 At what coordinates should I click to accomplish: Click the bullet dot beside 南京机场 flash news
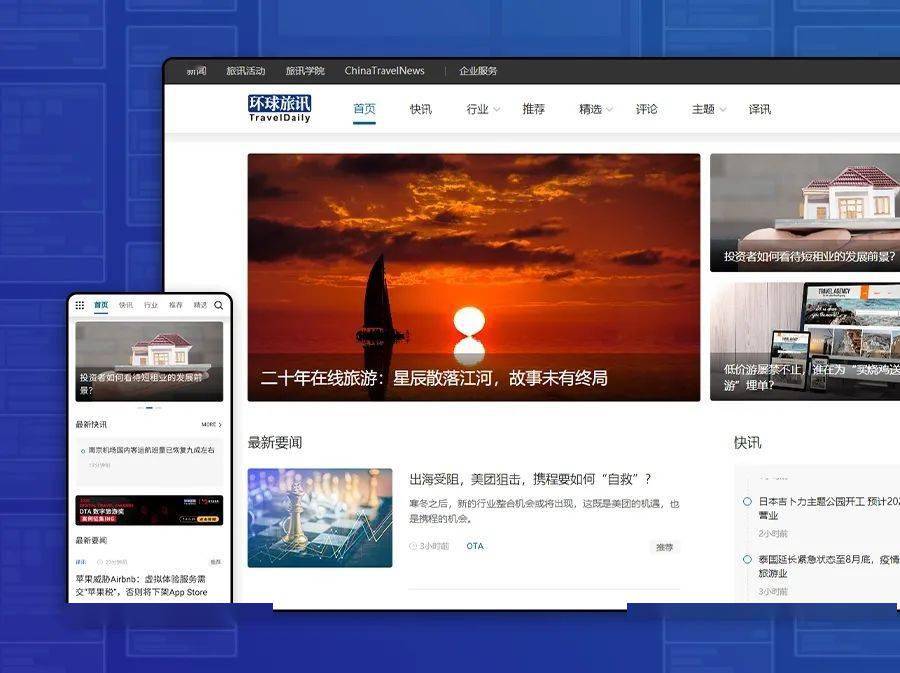point(82,451)
